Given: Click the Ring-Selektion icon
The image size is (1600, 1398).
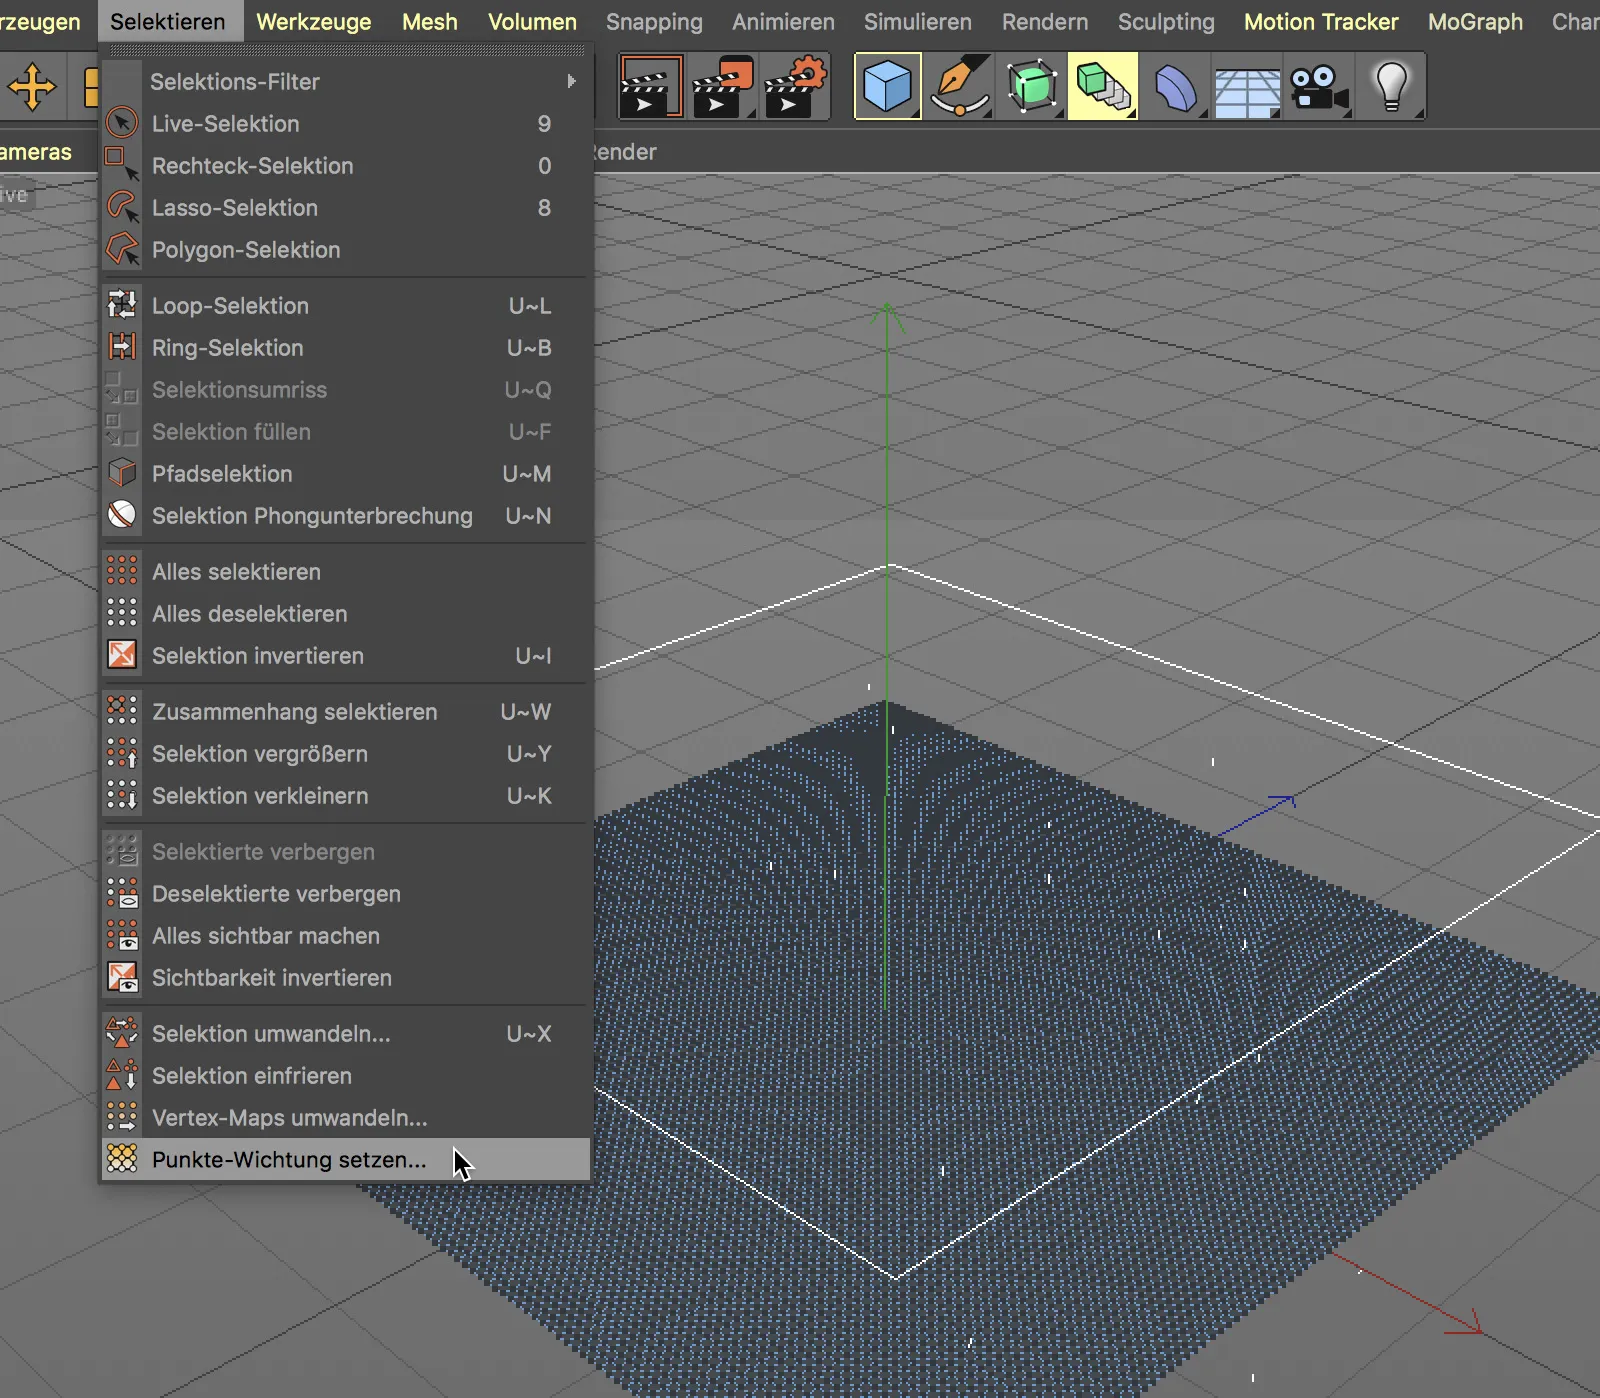Looking at the screenshot, I should (122, 347).
